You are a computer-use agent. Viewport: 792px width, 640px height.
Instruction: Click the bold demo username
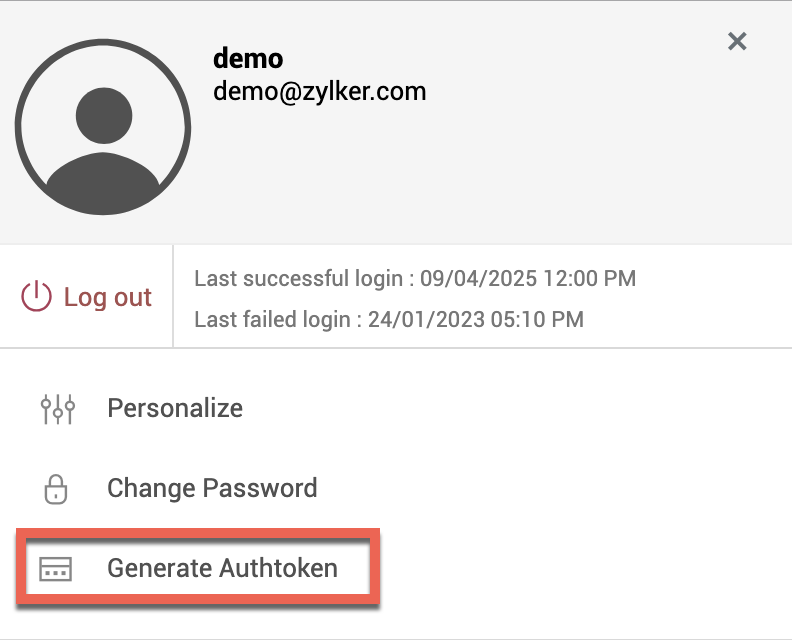coord(248,59)
